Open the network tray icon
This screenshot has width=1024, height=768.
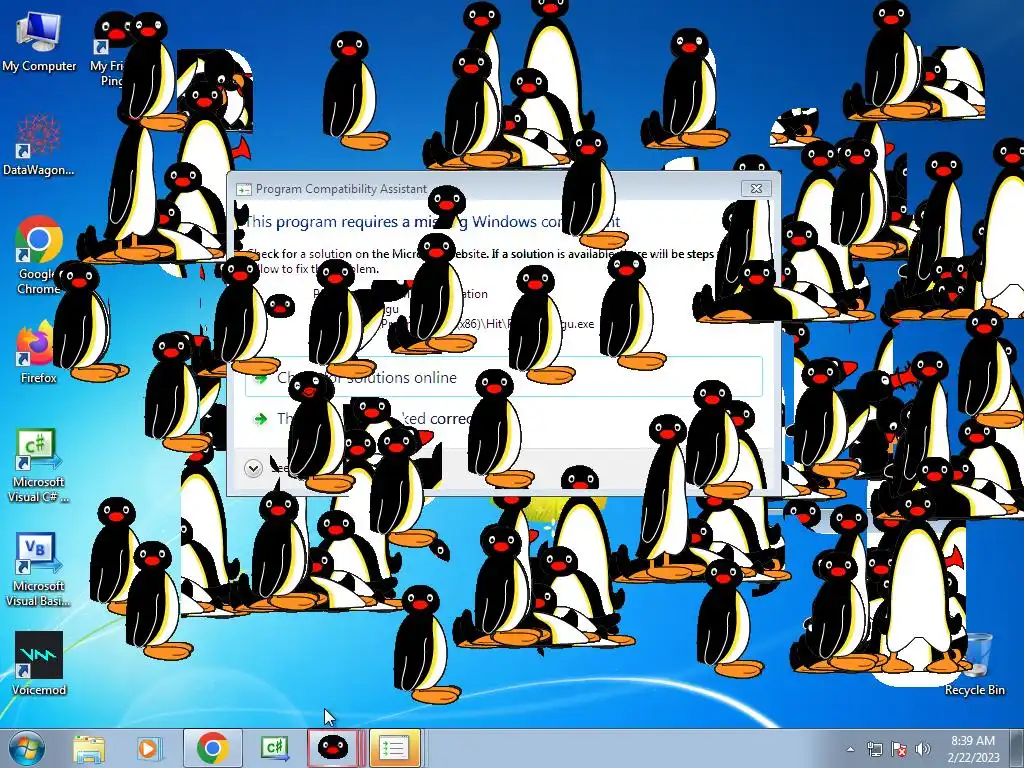[874, 749]
